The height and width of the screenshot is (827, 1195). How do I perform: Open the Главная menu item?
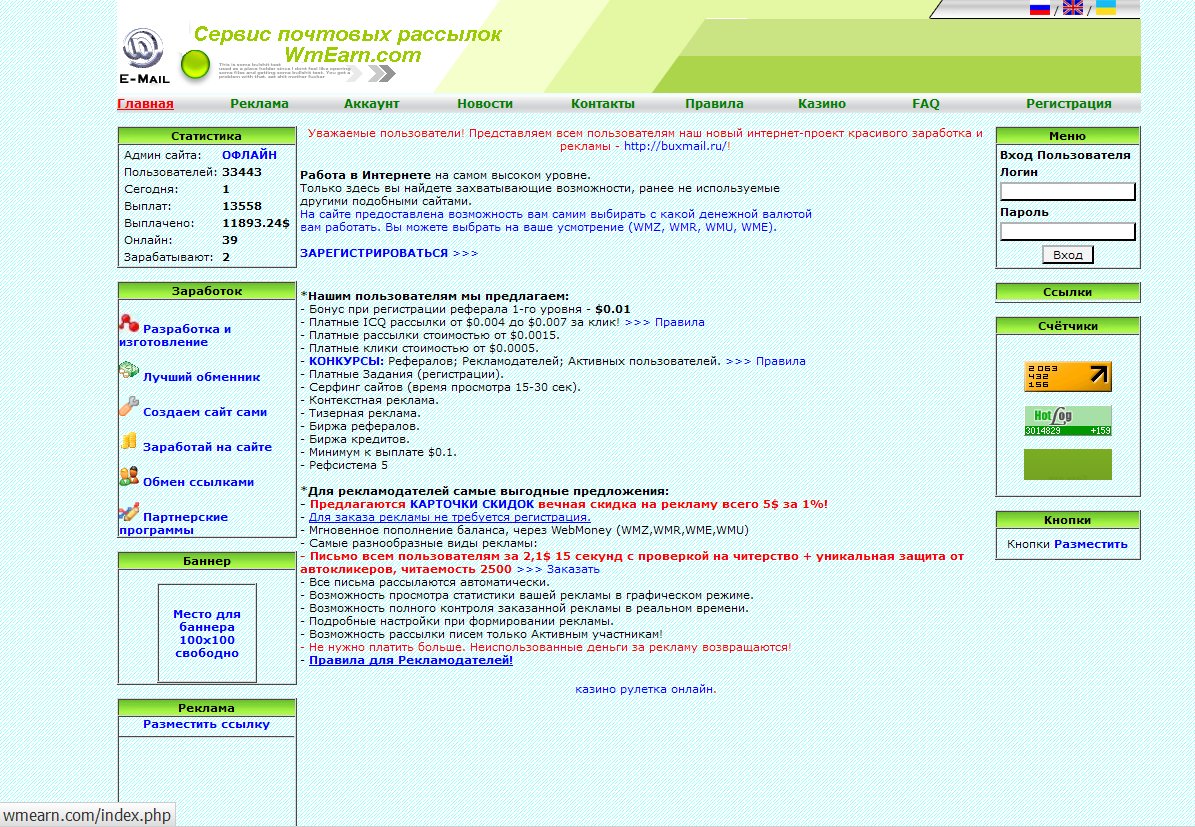point(146,104)
